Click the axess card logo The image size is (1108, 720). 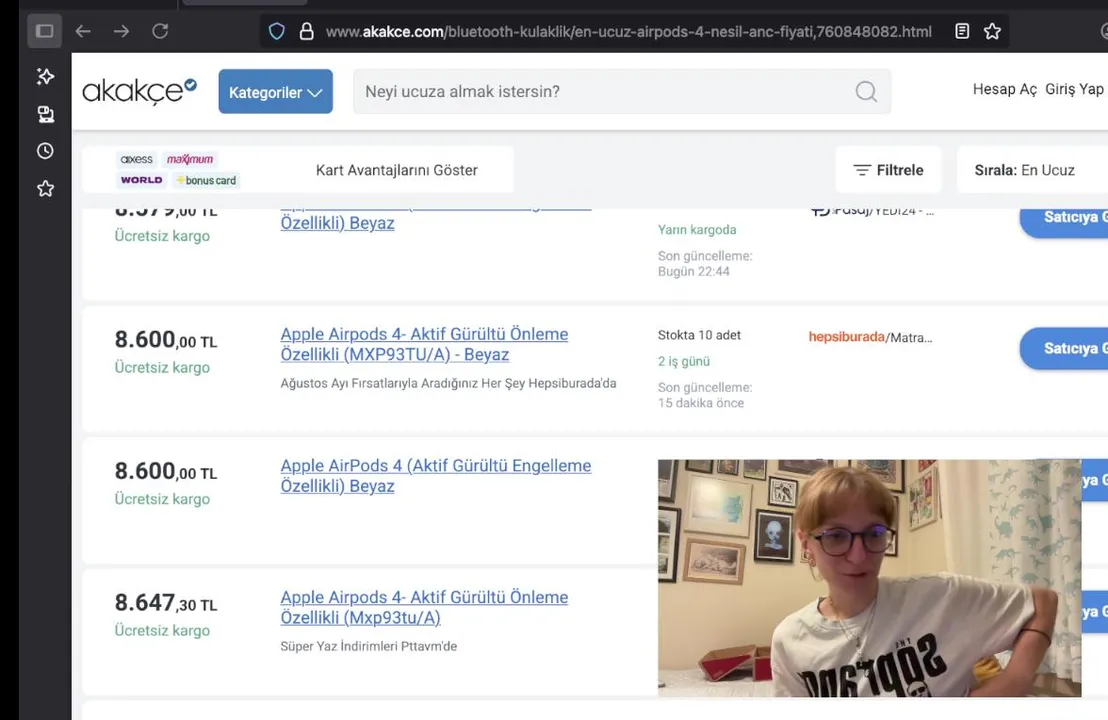(136, 159)
